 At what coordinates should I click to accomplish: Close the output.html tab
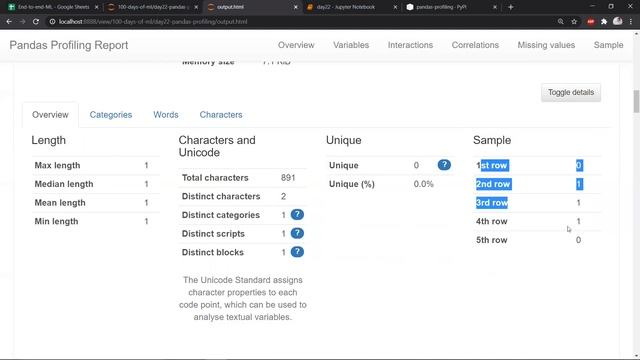pos(296,7)
